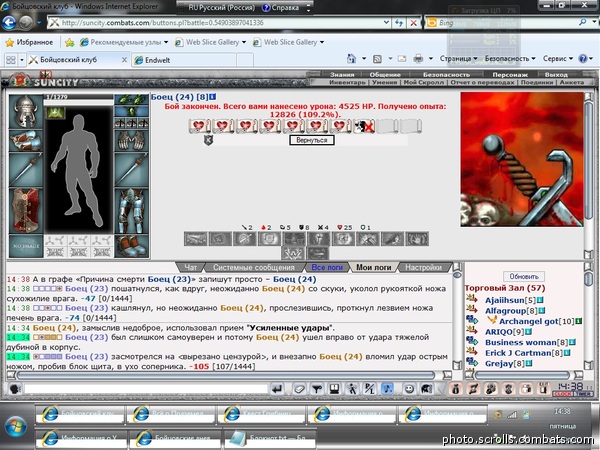
Task: Open the Отчет о переводах link
Action: coord(482,82)
